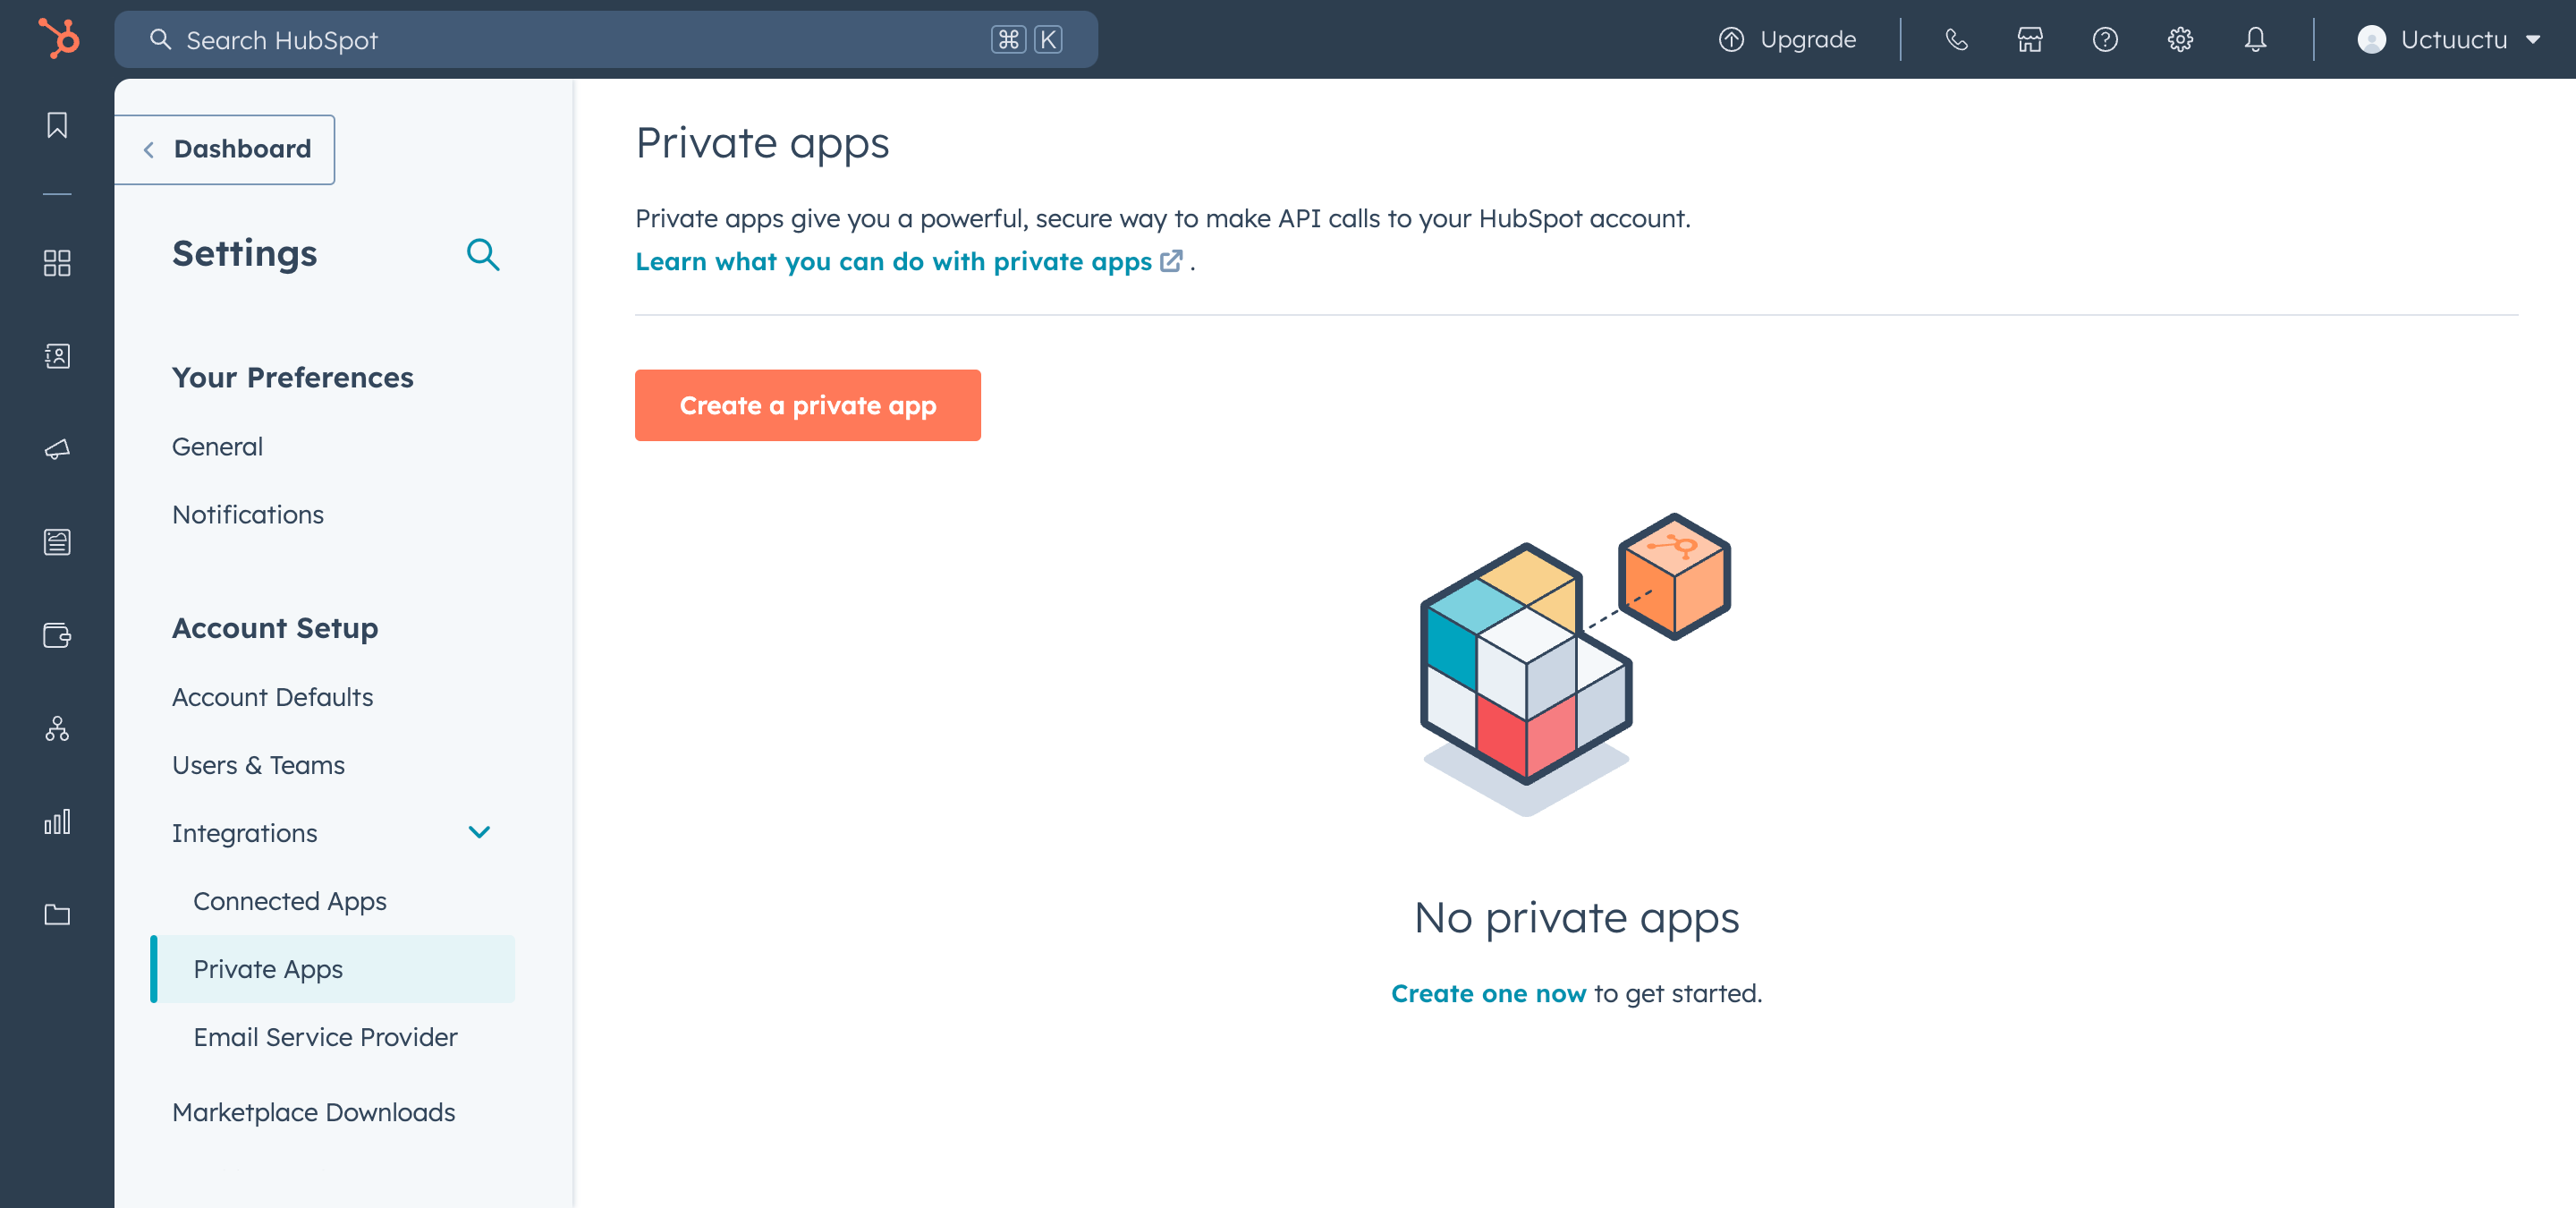Viewport: 2576px width, 1208px height.
Task: Open the Marketplace storefront icon
Action: (2030, 39)
